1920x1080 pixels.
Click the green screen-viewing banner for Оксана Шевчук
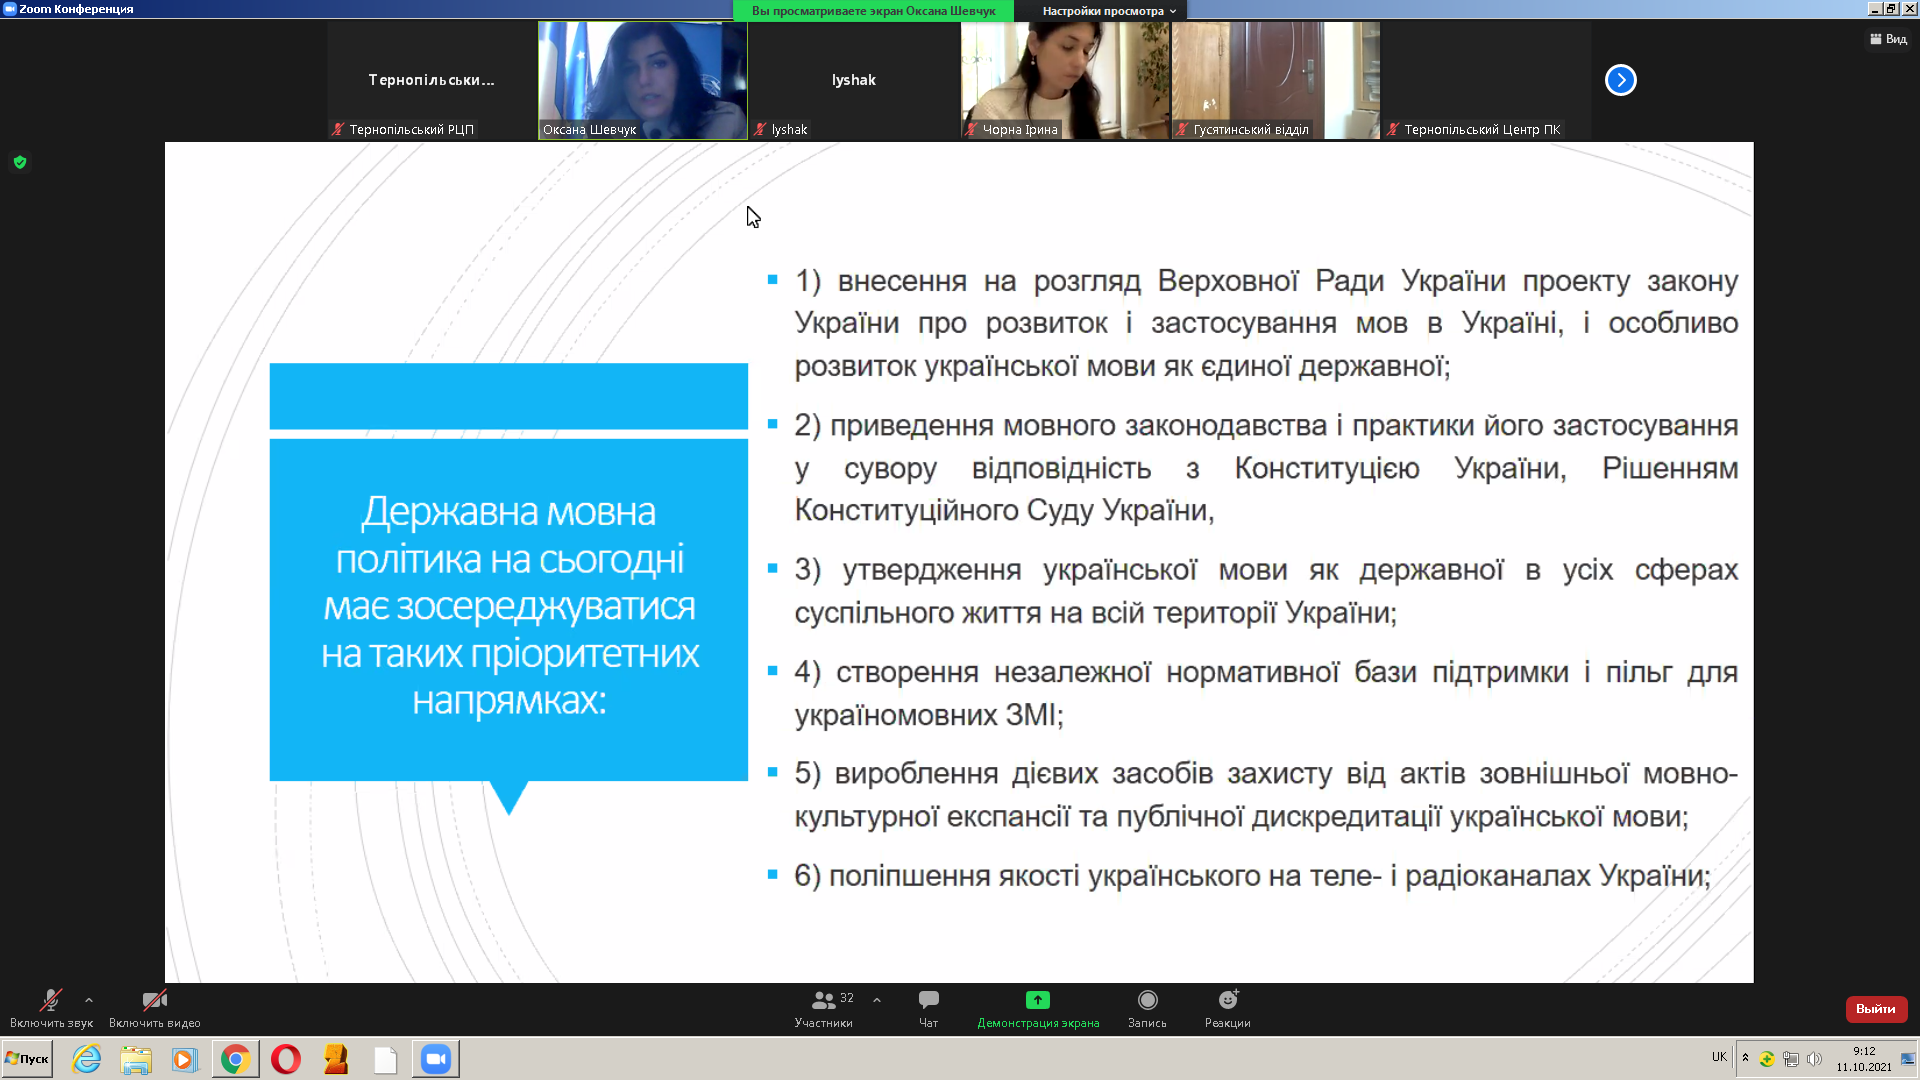pos(873,11)
